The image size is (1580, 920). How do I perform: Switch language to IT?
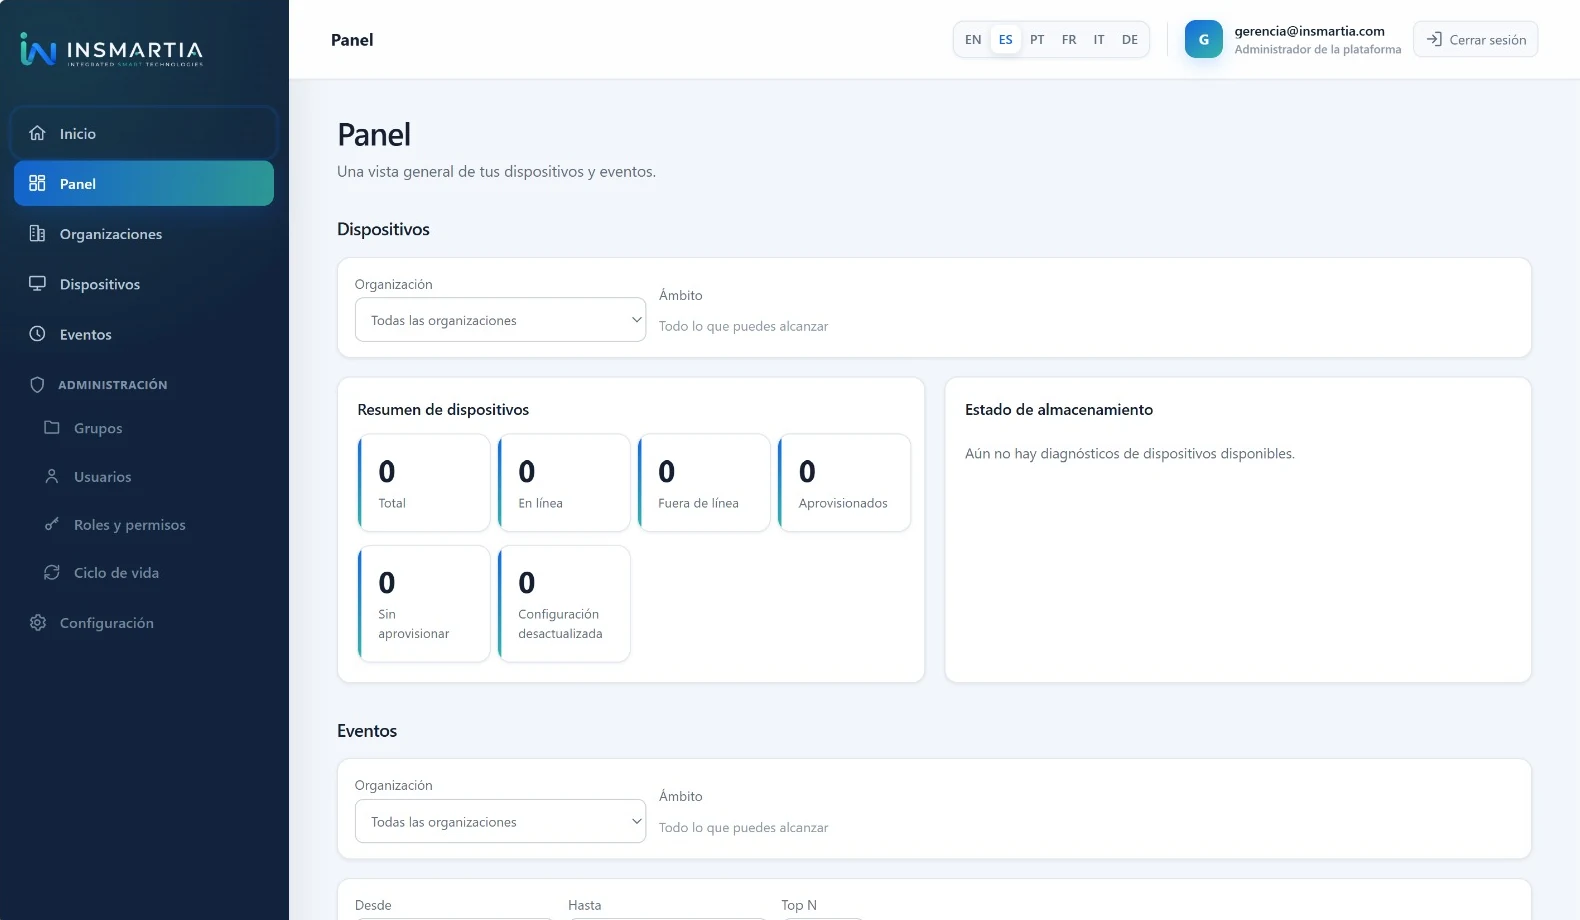click(x=1099, y=40)
